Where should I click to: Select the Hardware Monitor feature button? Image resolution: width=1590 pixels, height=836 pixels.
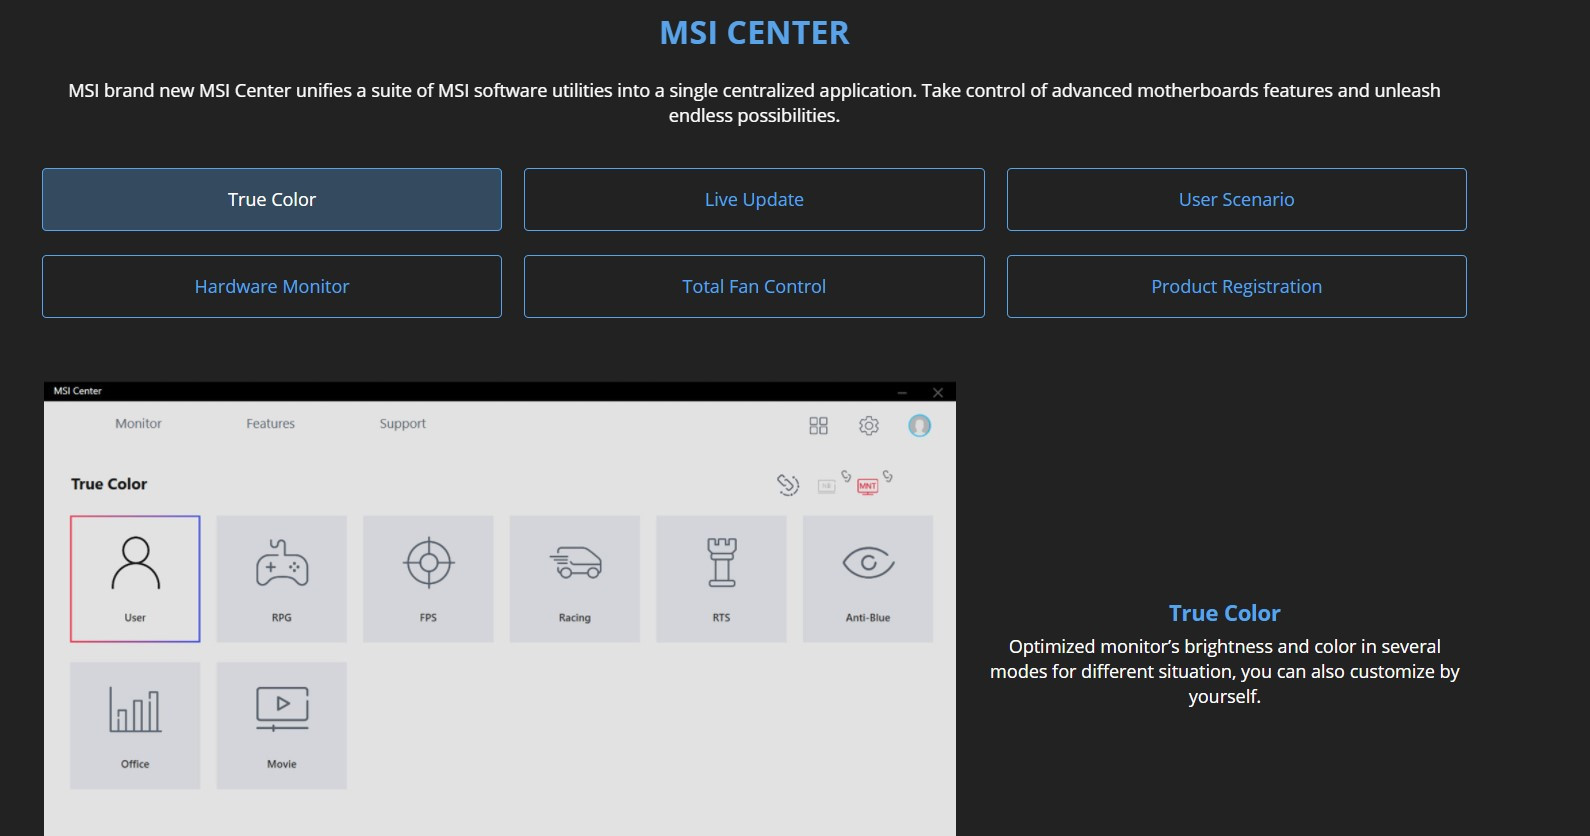tap(272, 286)
